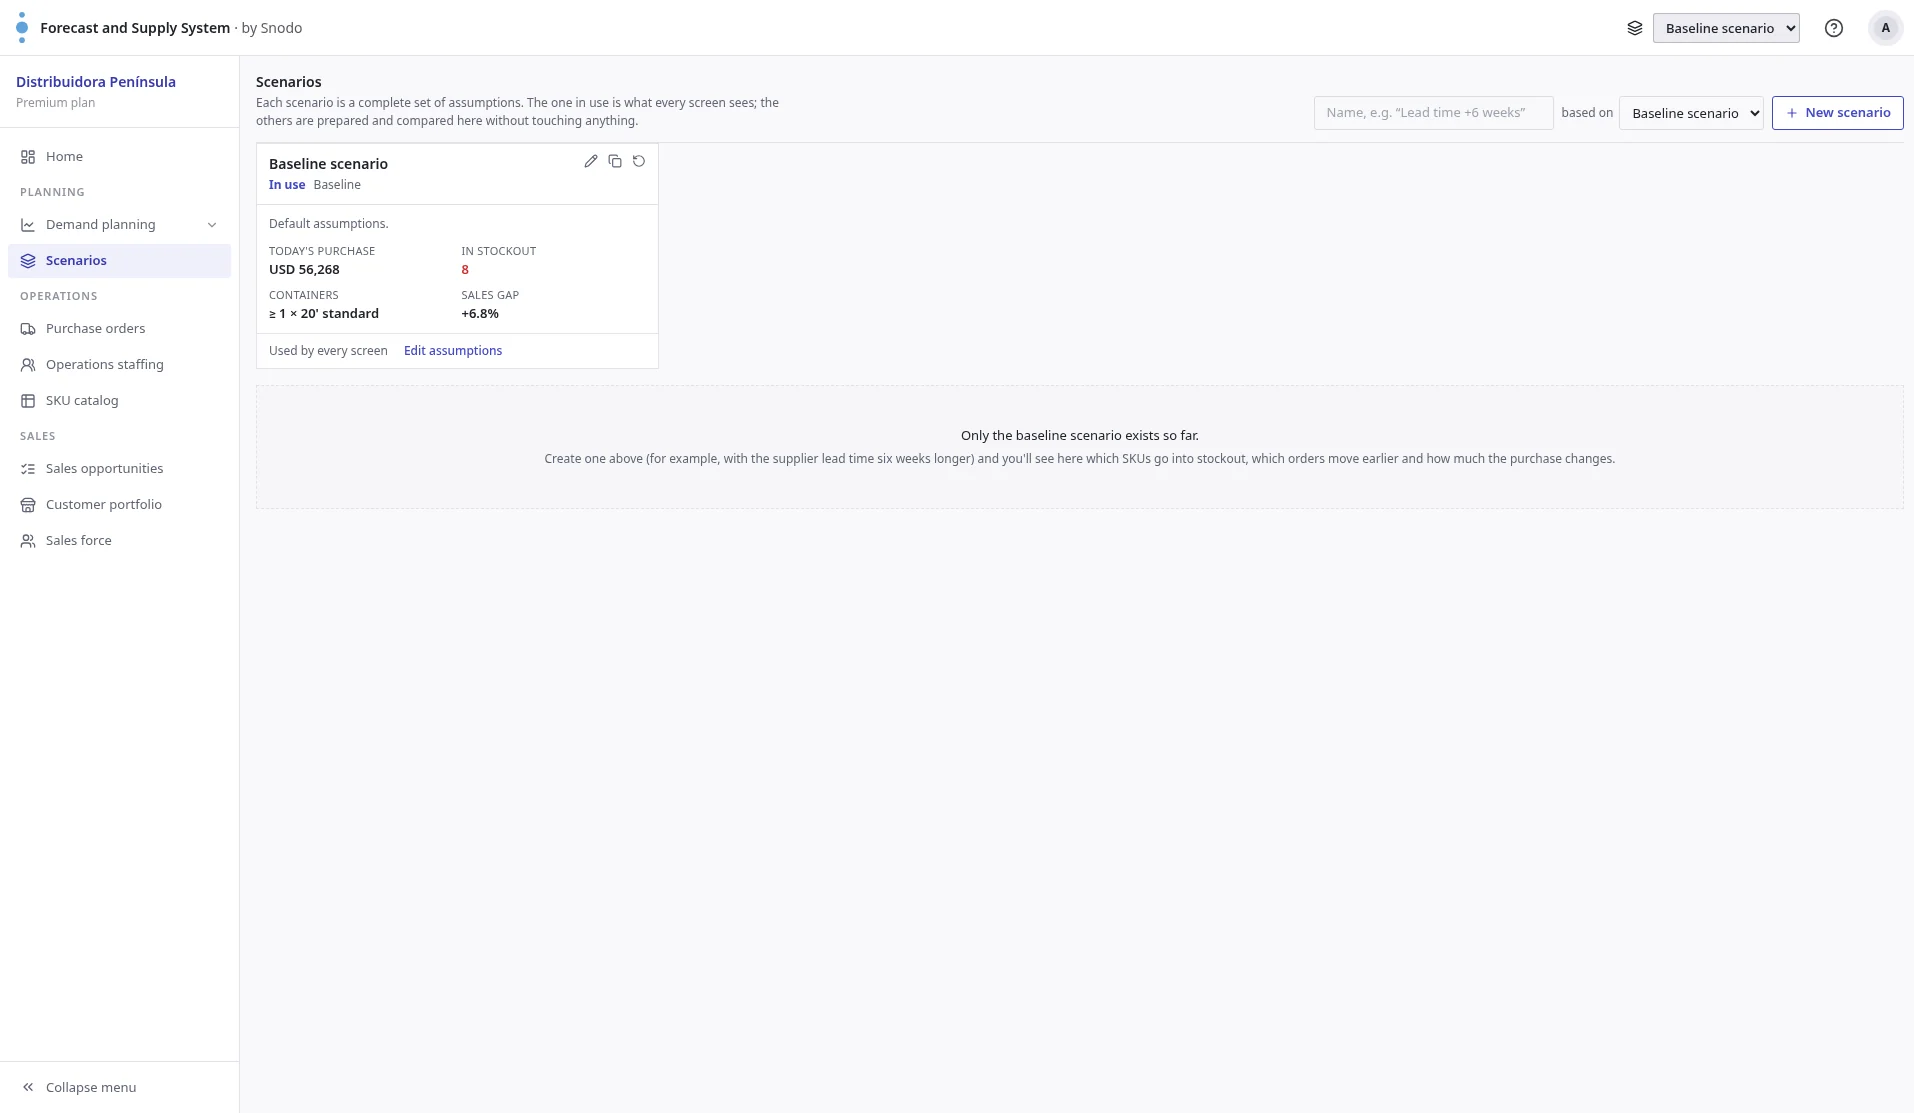Click the 'USD 56,268' purchase value
Image resolution: width=1914 pixels, height=1113 pixels.
(304, 270)
